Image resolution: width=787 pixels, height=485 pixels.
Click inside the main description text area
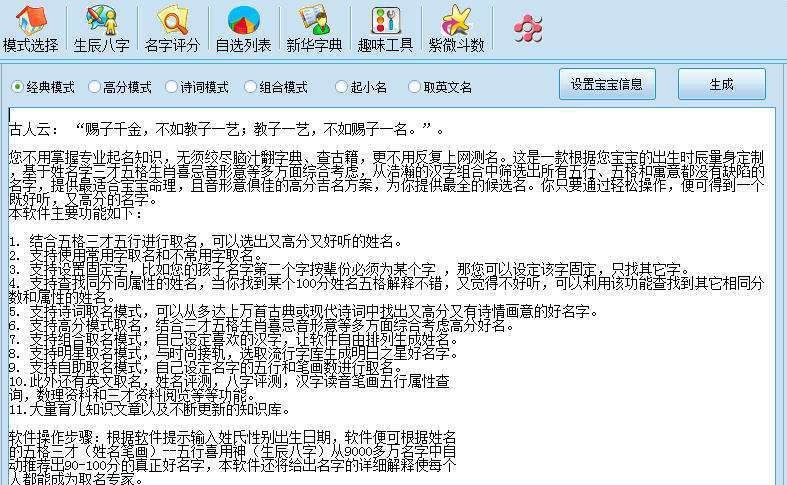391,296
